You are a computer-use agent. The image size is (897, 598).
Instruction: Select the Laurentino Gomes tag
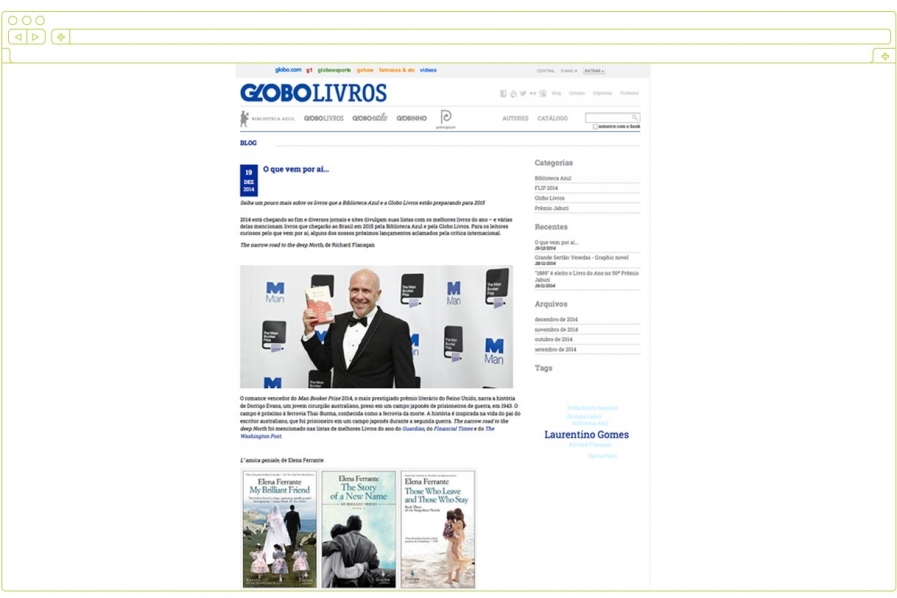(x=586, y=435)
